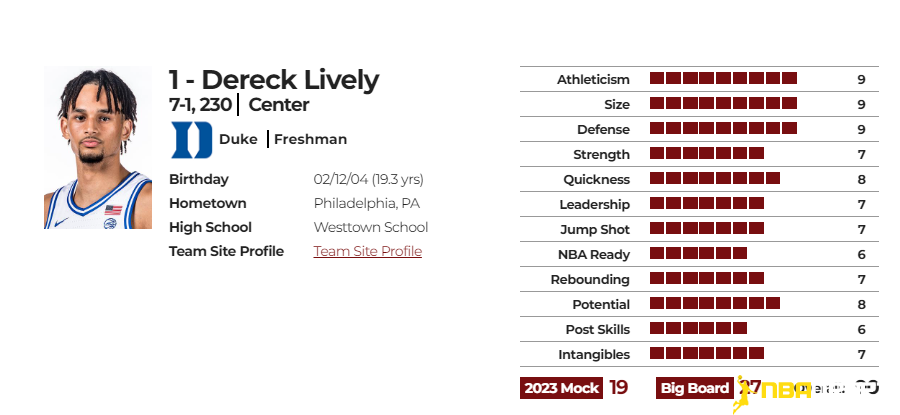Select the Rebounding row label

coord(590,280)
